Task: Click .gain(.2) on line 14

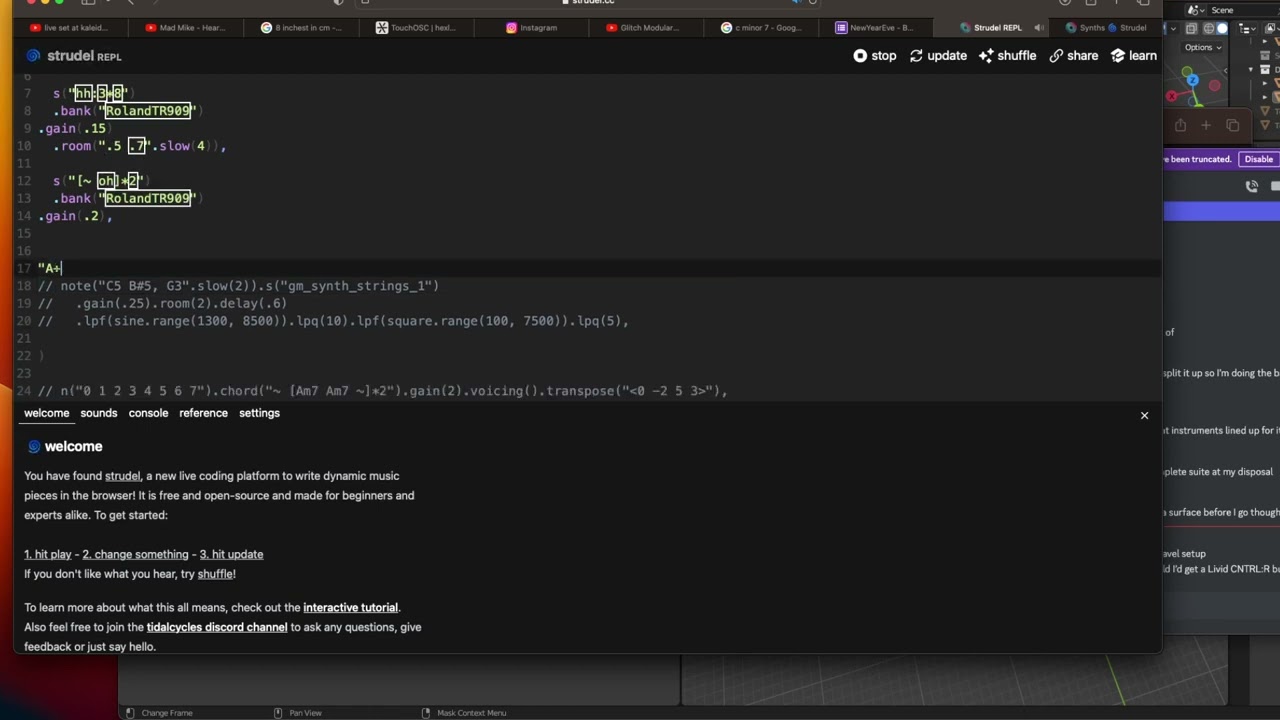Action: [76, 216]
